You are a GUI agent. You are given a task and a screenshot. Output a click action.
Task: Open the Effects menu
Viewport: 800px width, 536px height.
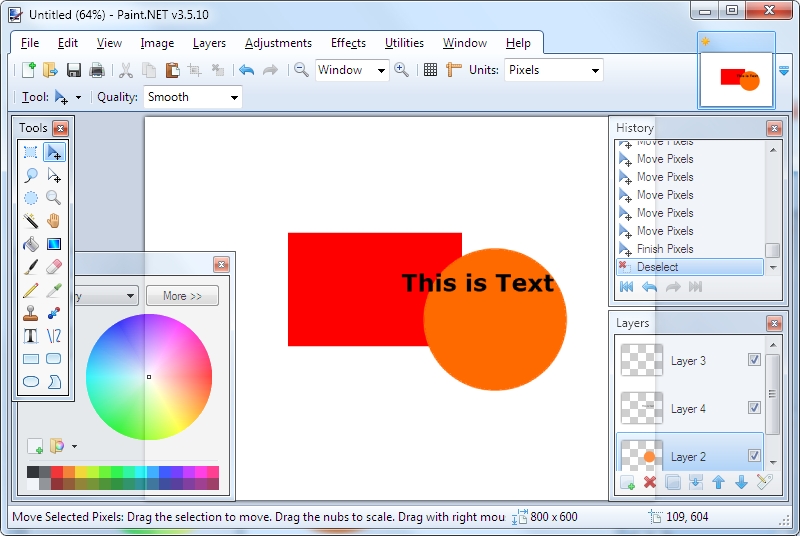[348, 43]
